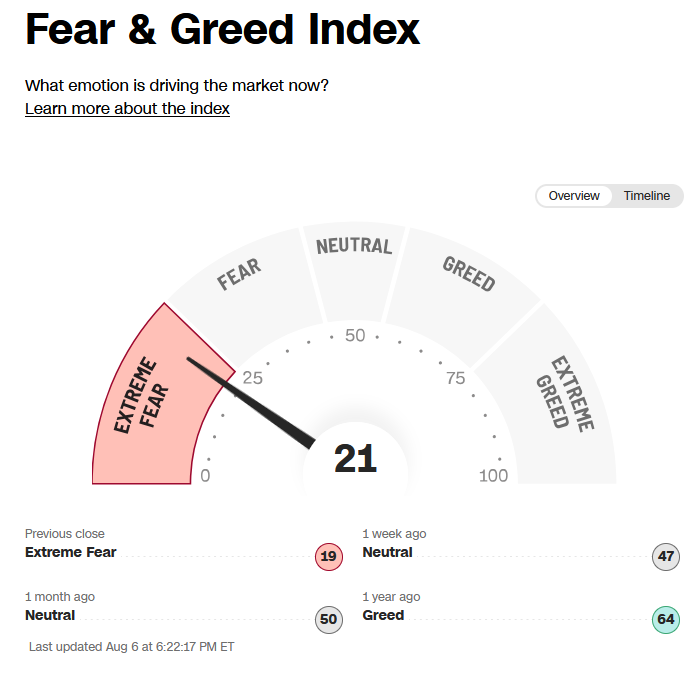Image resolution: width=695 pixels, height=678 pixels.
Task: Select the Overview toggle option
Action: [574, 196]
